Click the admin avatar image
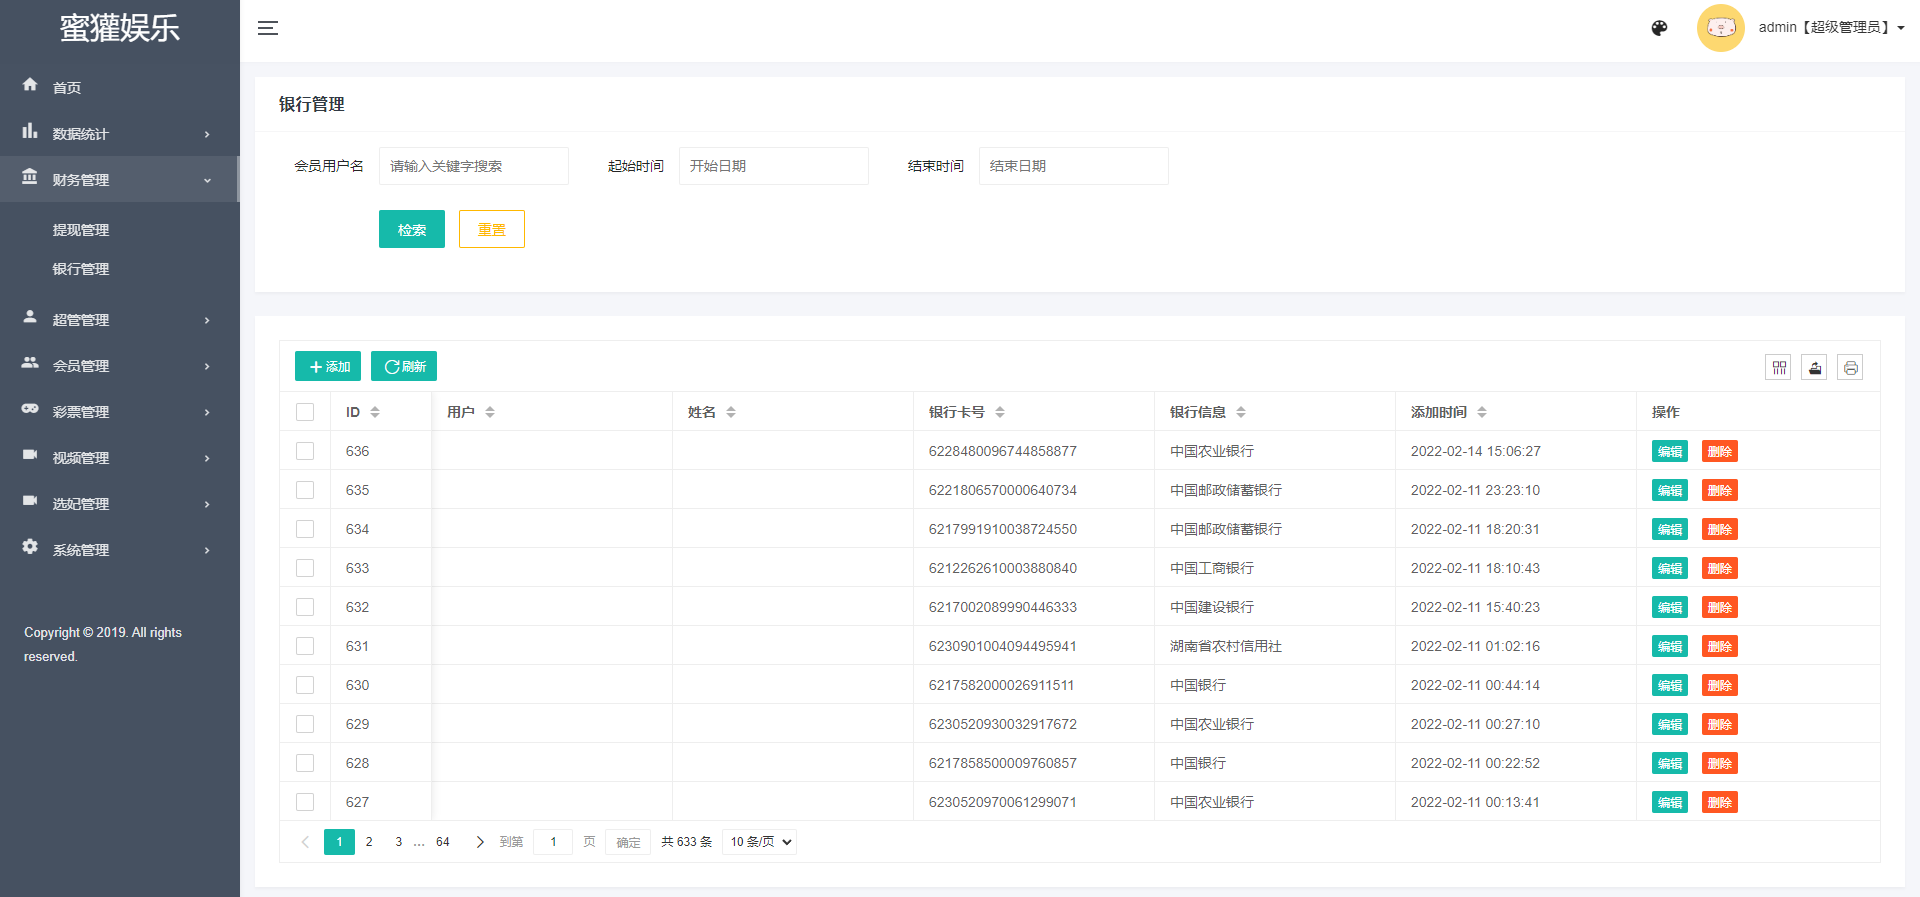Screen dimensions: 1920x897 coord(1720,28)
